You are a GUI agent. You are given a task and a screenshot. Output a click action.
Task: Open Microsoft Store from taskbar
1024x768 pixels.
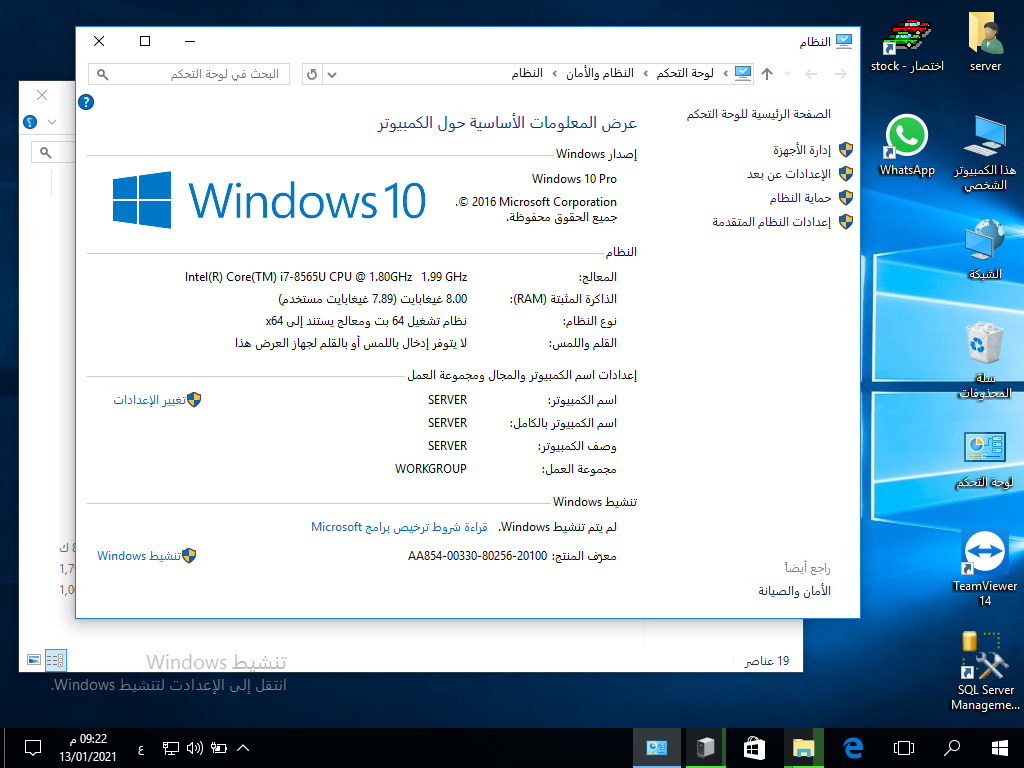click(754, 748)
